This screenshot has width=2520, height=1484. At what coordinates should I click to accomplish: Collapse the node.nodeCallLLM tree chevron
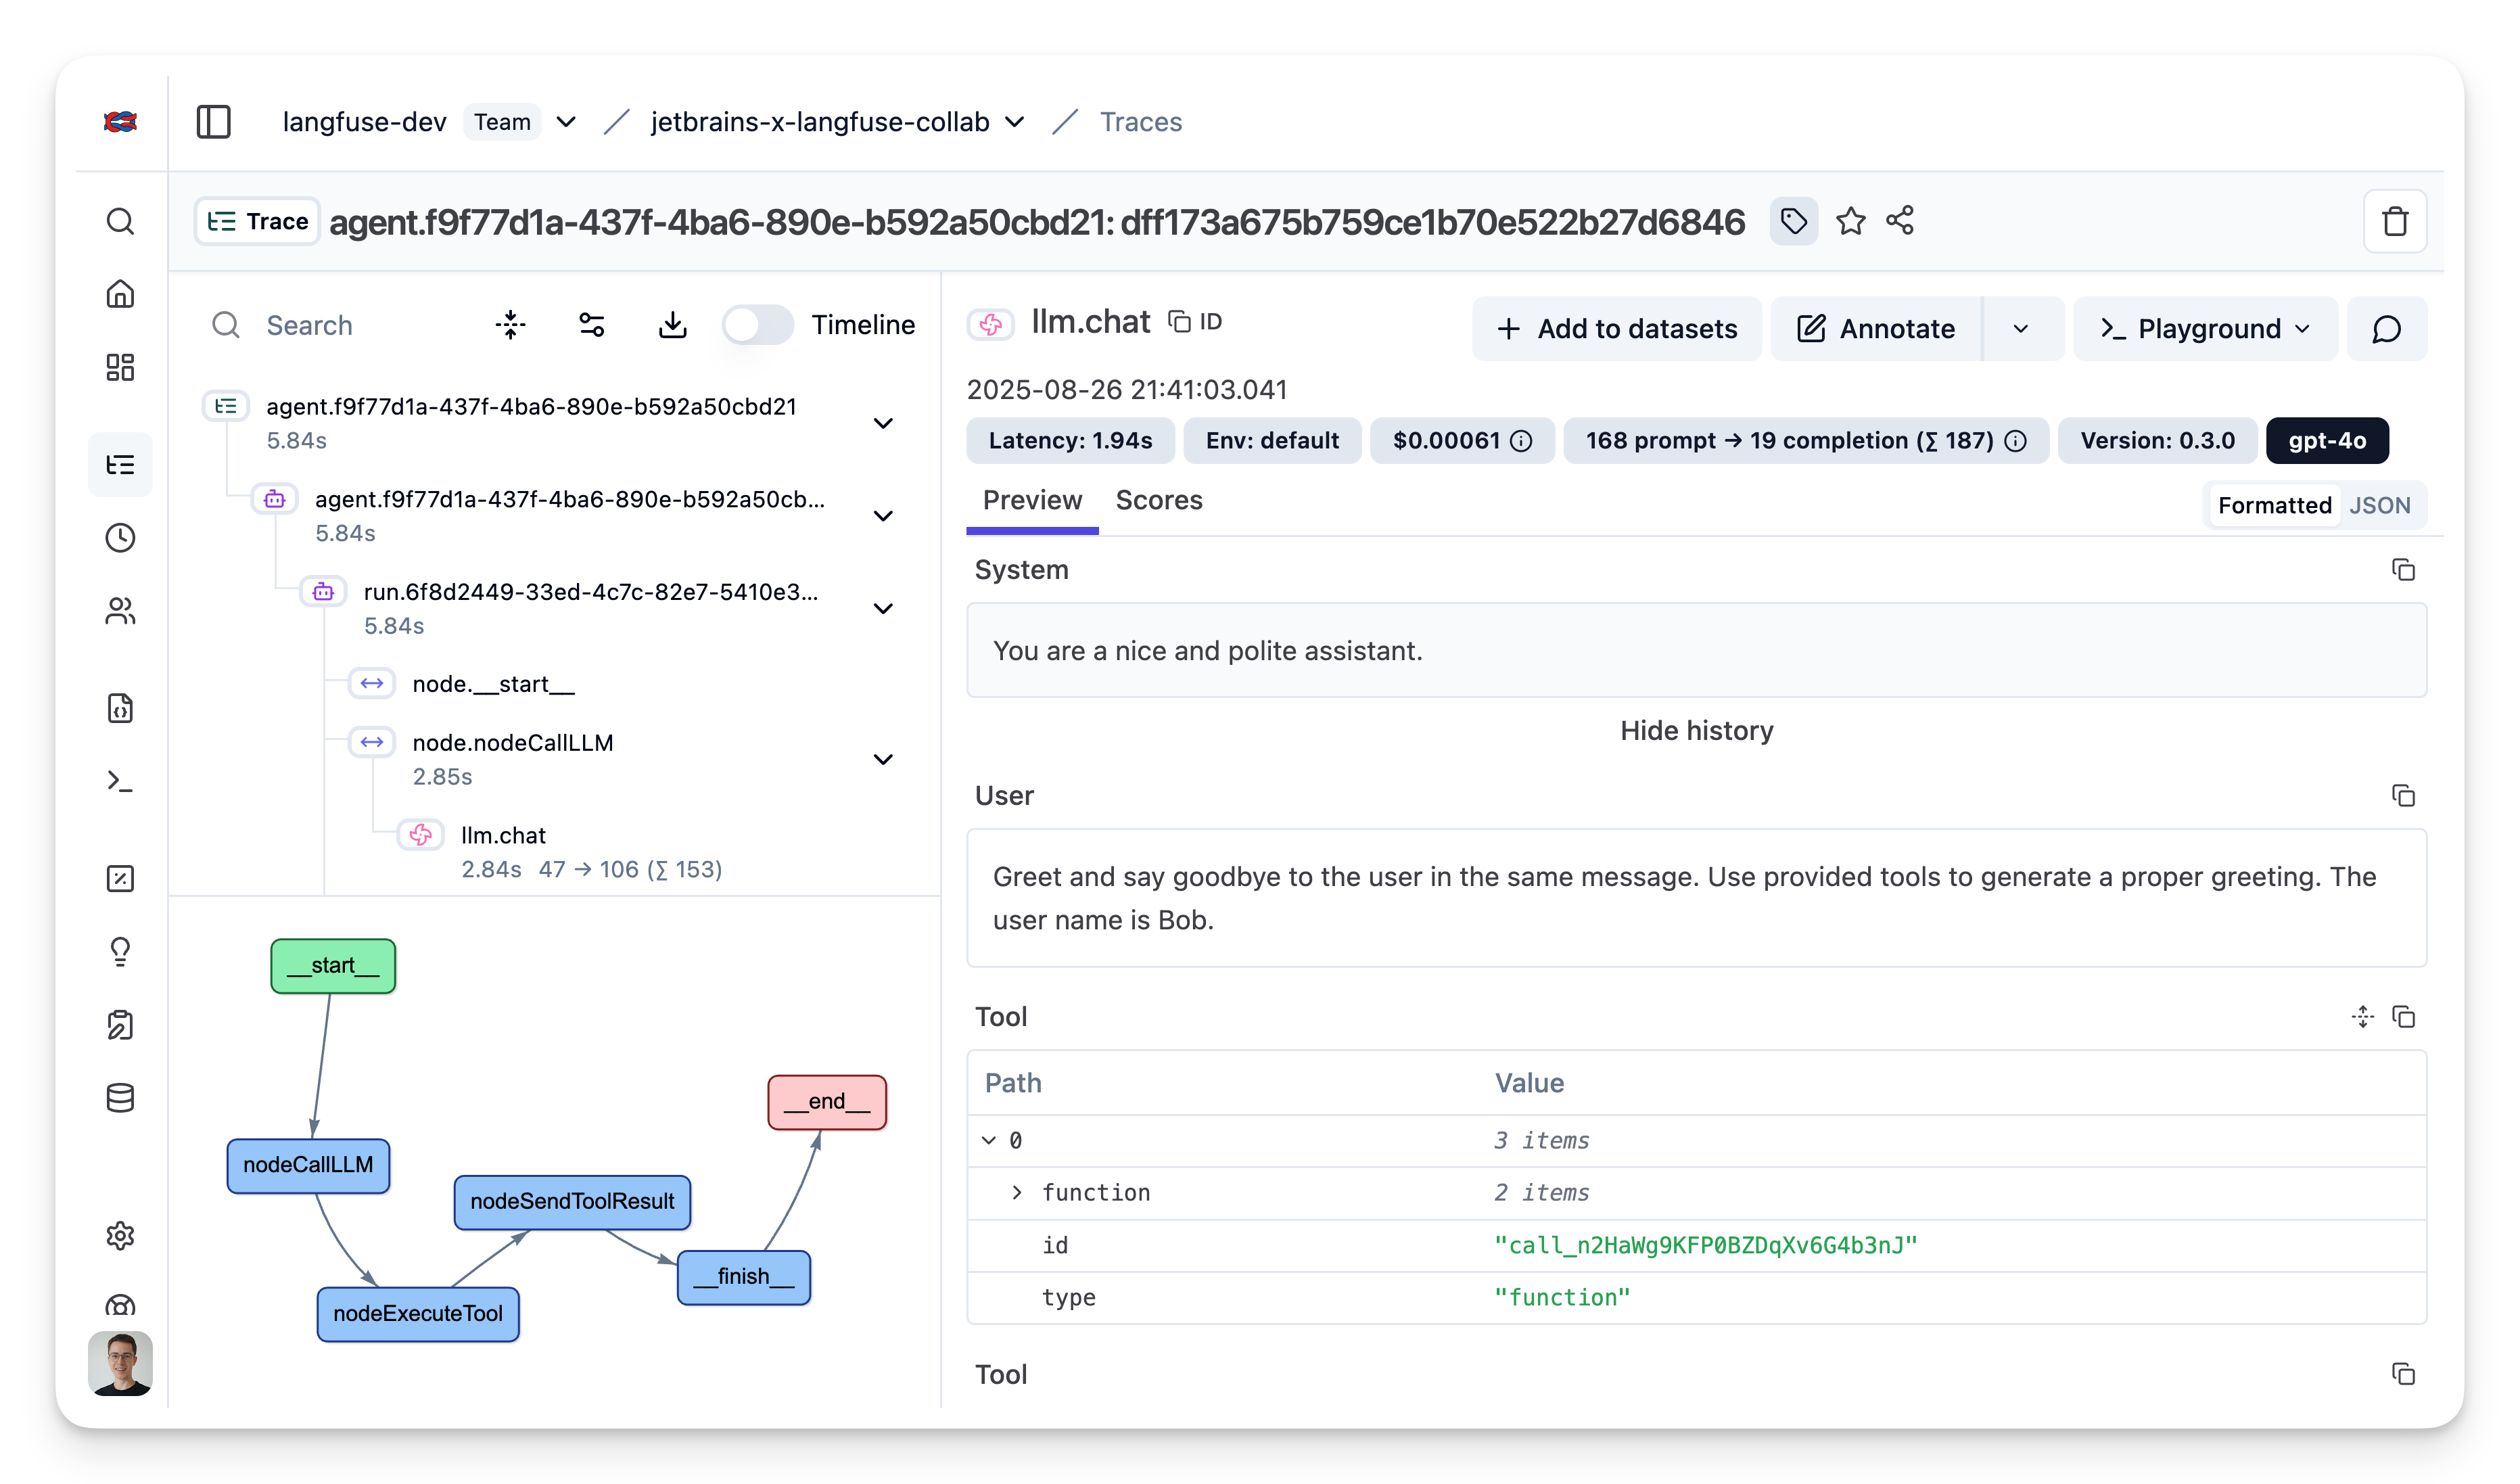click(883, 759)
